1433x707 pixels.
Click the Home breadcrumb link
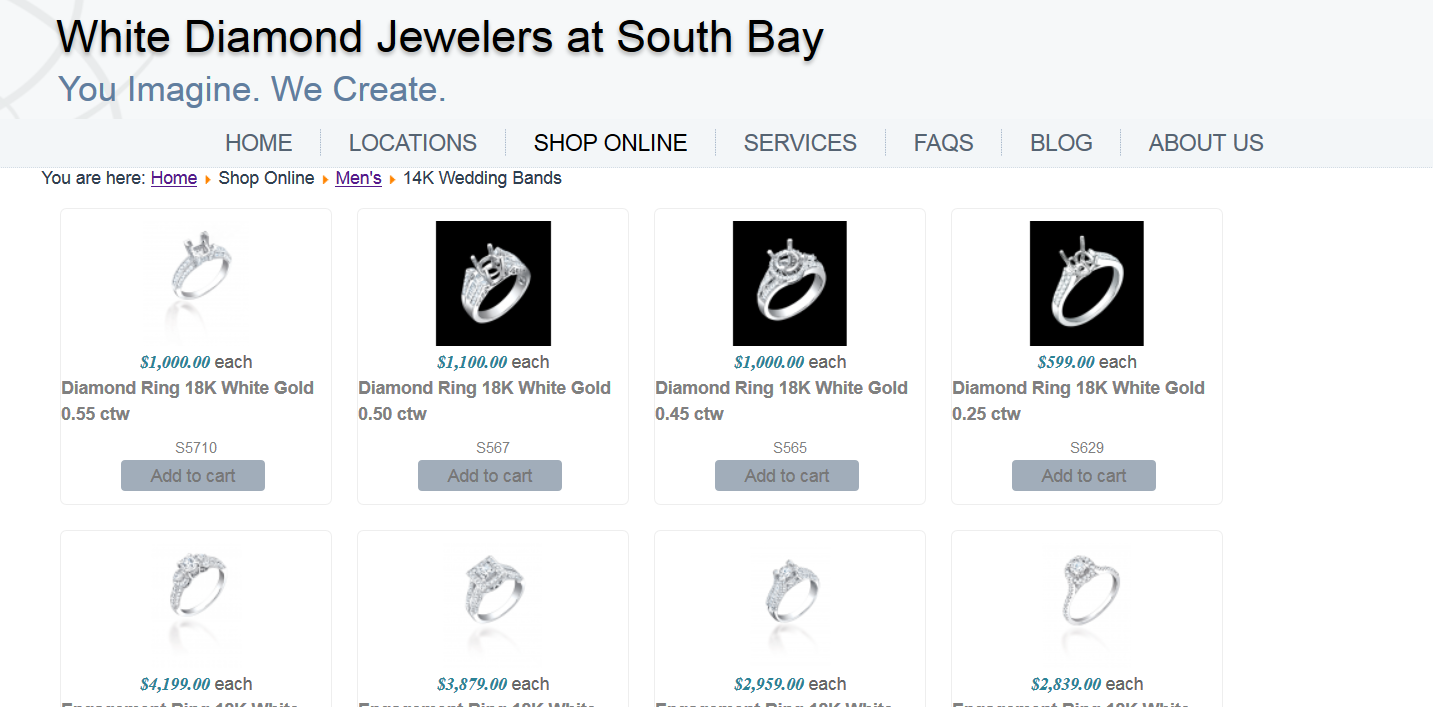pos(174,178)
